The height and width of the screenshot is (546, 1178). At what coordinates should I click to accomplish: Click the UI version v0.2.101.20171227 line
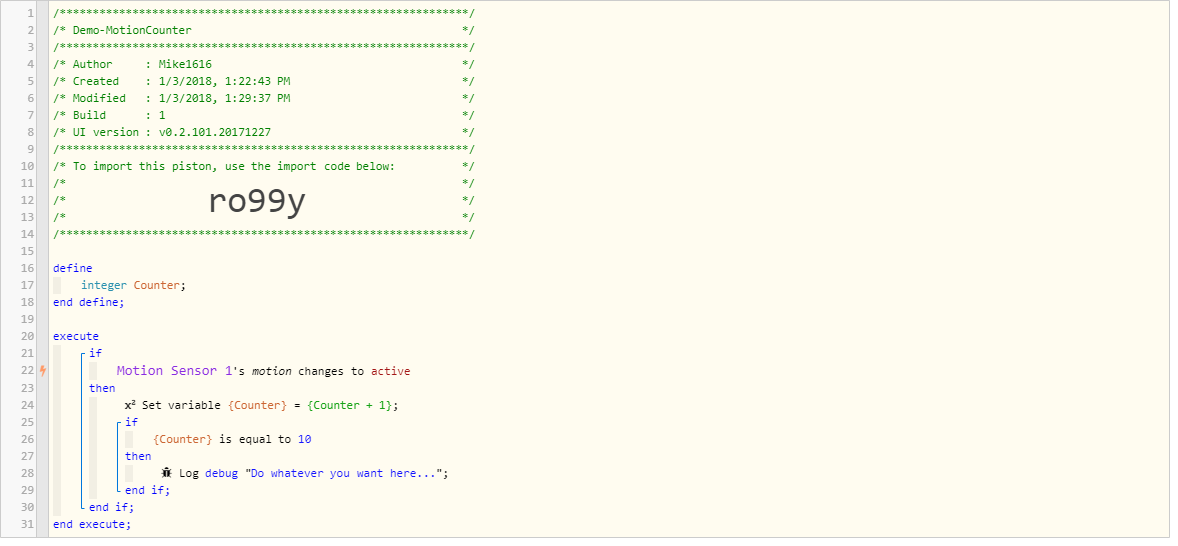tap(264, 132)
